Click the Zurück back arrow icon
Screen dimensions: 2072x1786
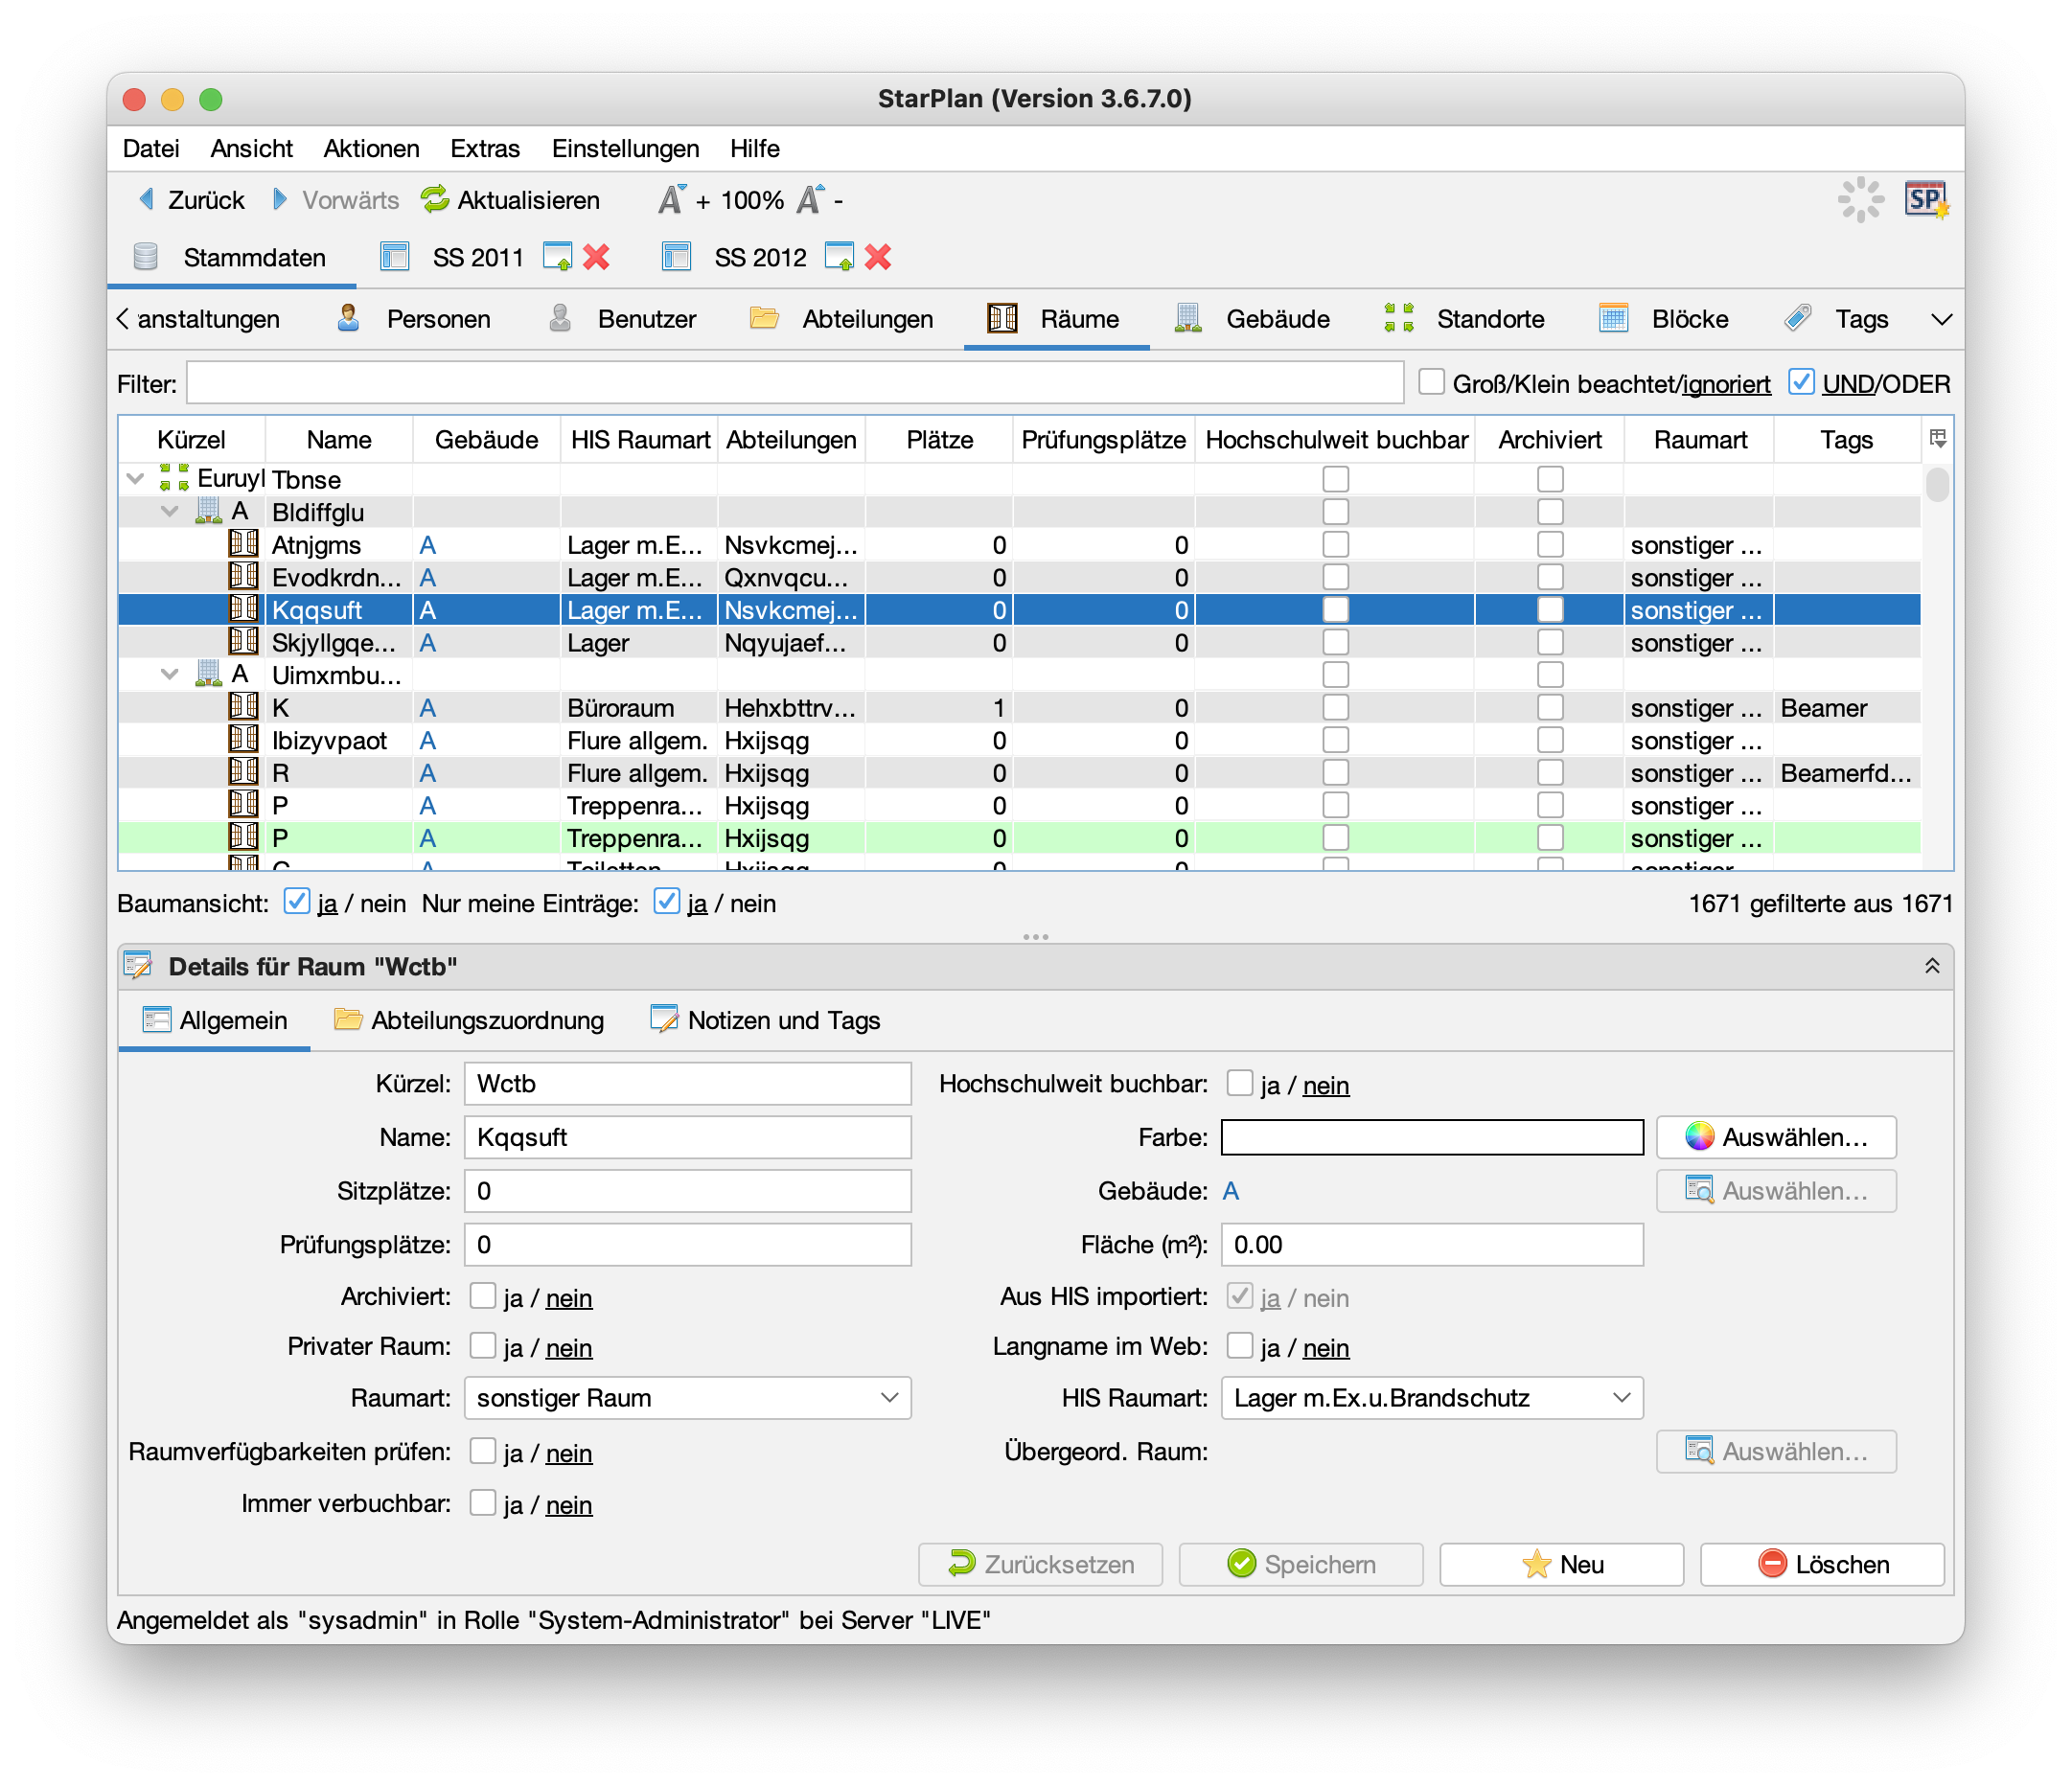pyautogui.click(x=146, y=200)
